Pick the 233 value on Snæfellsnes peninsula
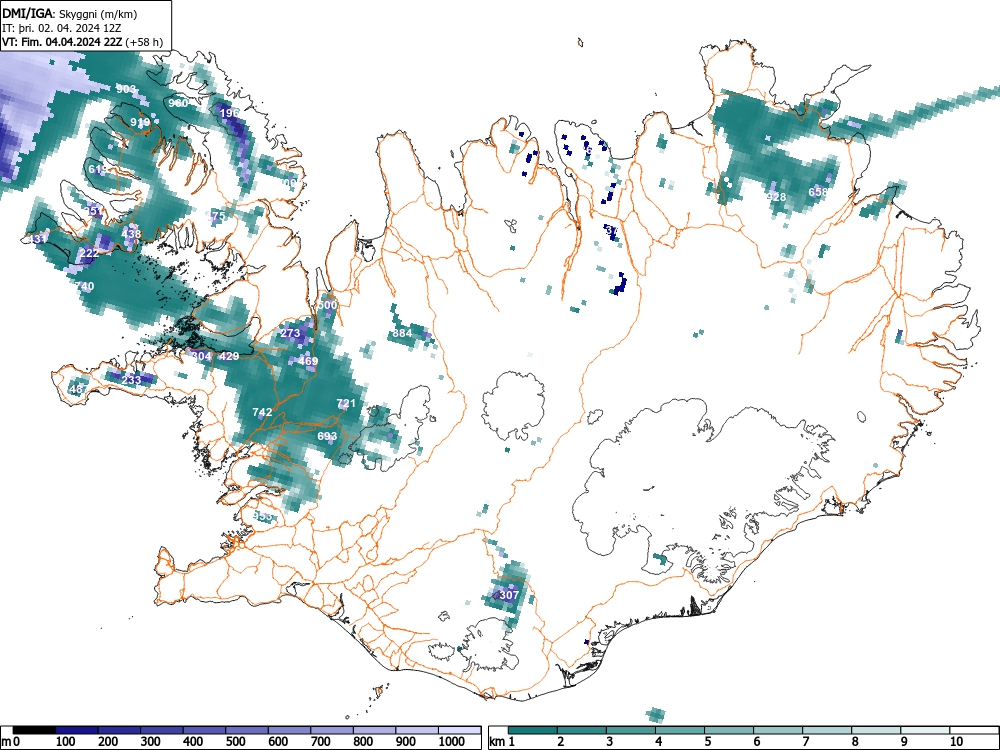The width and height of the screenshot is (1000, 750). point(131,380)
